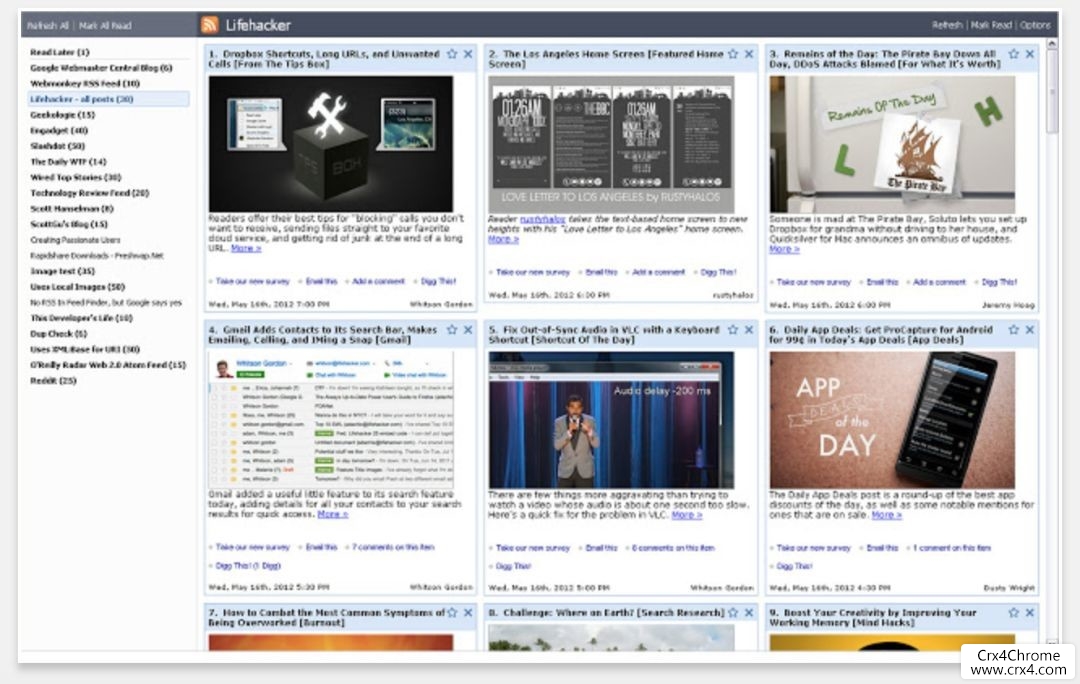The height and width of the screenshot is (684, 1080).
Task: Open the Geekologie feed
Action: [x=62, y=115]
